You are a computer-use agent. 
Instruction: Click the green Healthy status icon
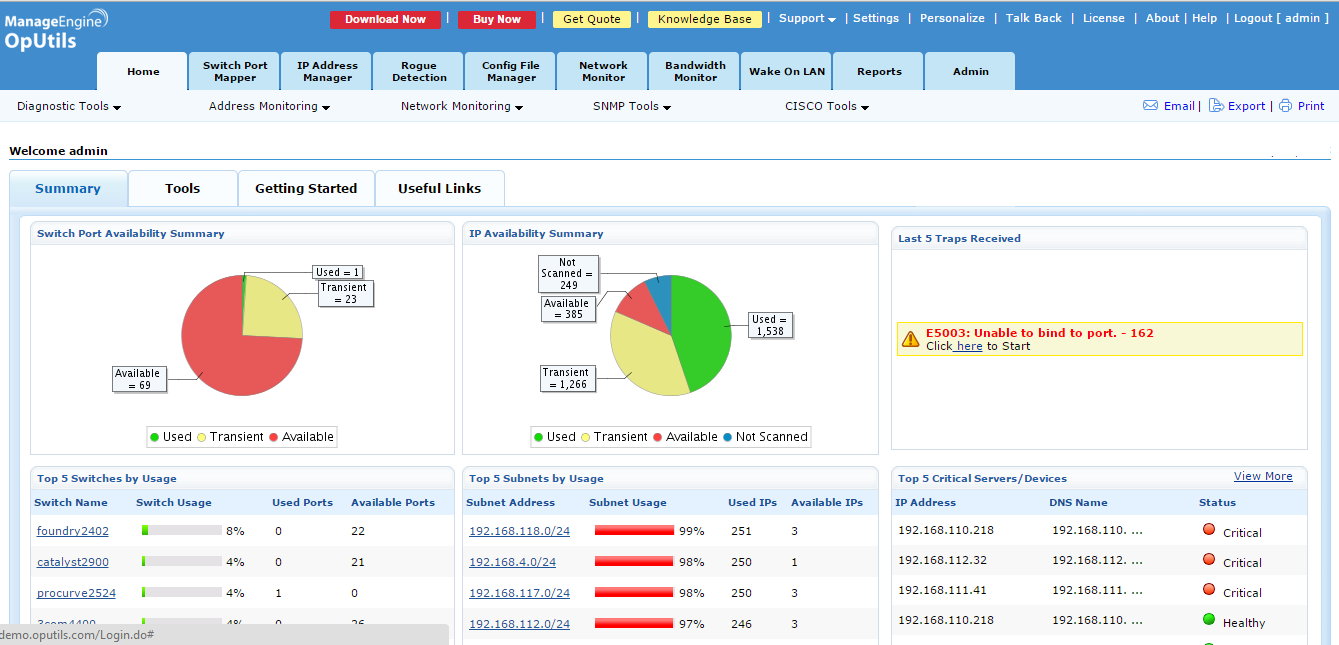[x=1208, y=620]
